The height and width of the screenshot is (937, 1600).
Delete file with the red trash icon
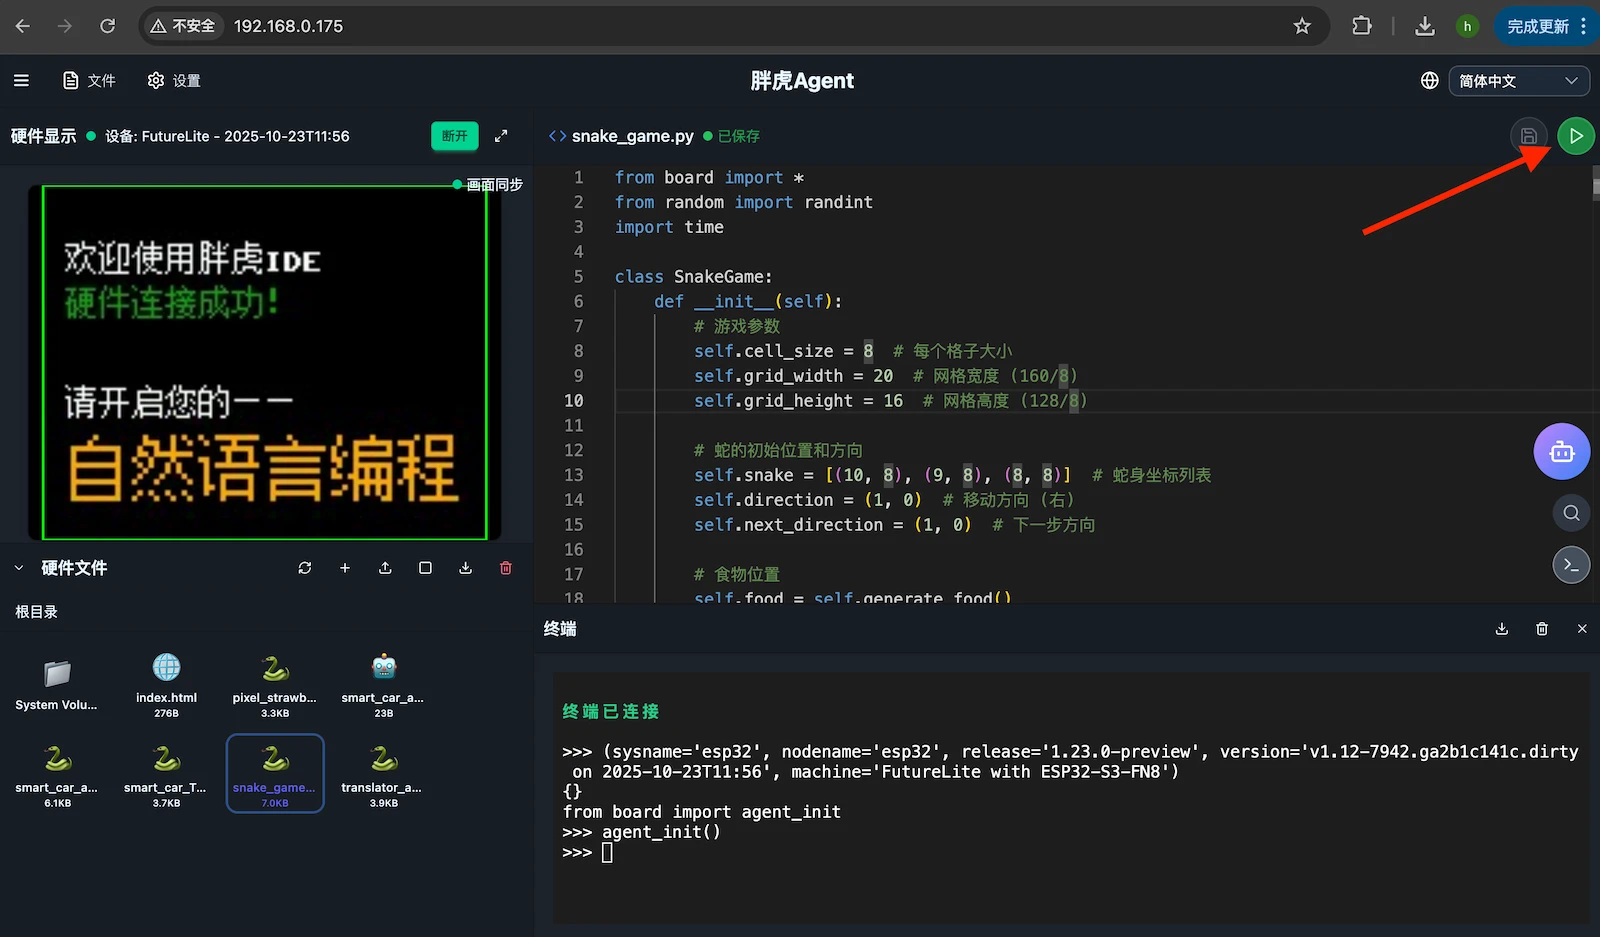(505, 567)
